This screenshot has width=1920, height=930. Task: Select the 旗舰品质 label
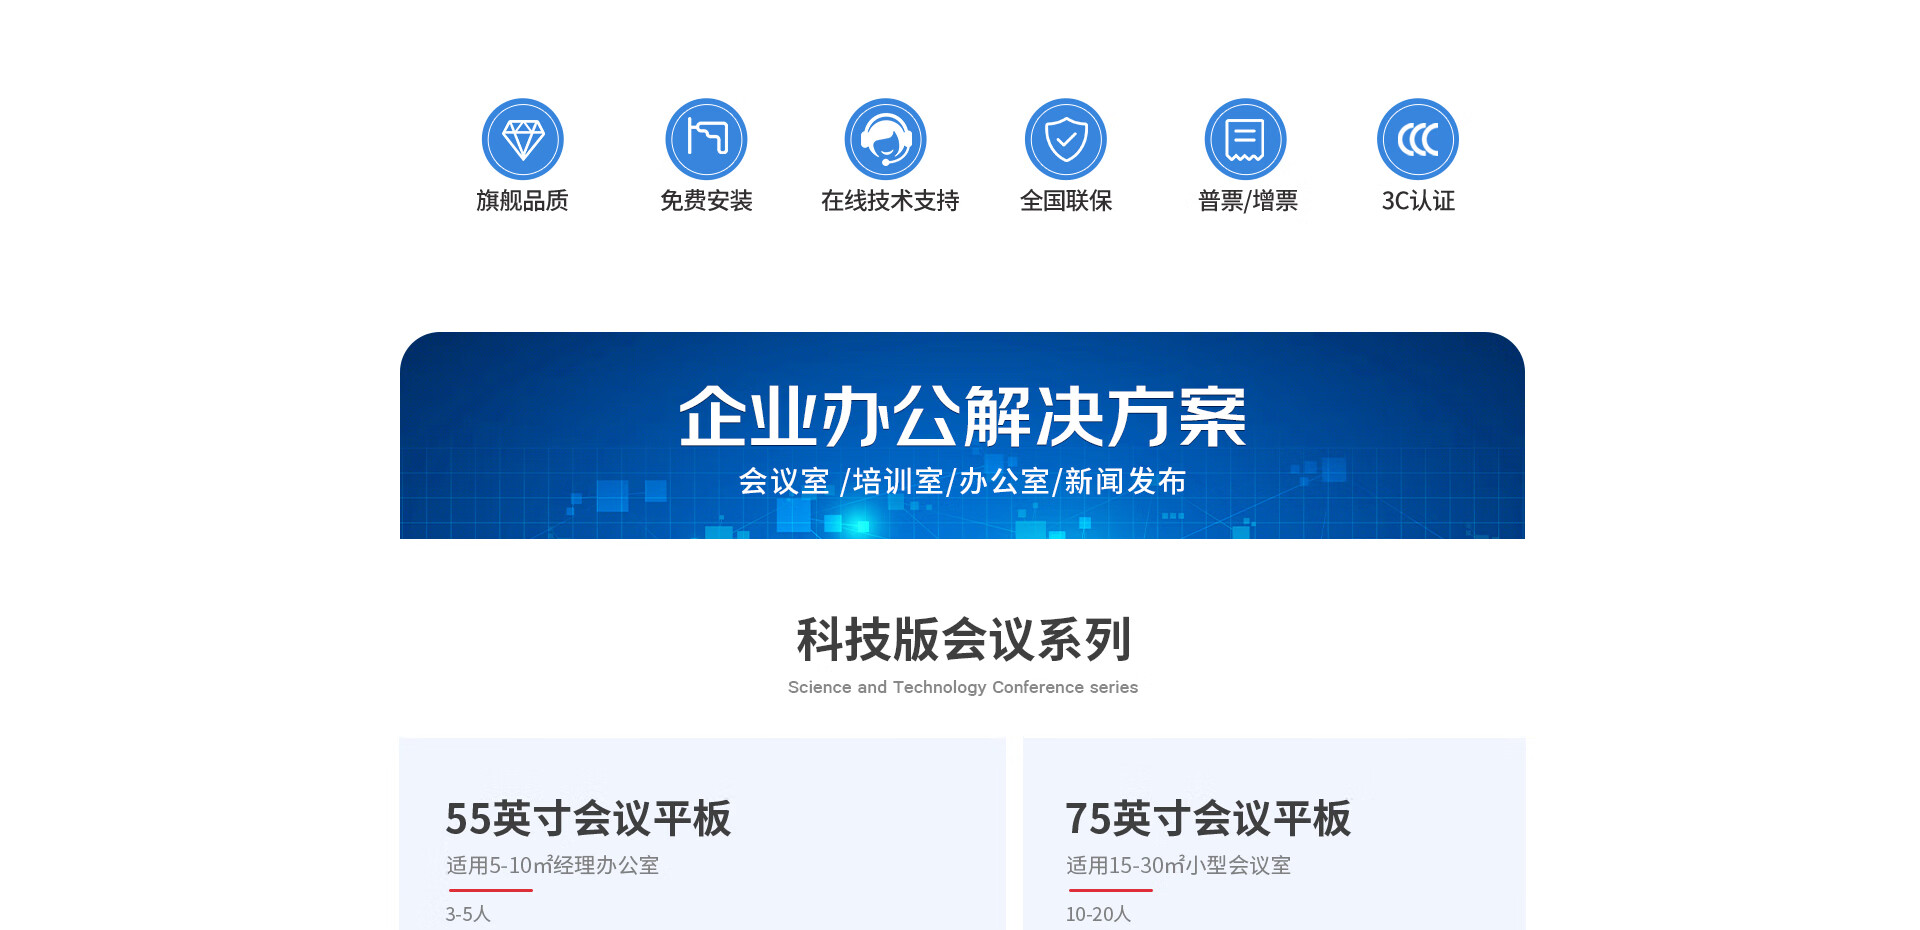(522, 201)
